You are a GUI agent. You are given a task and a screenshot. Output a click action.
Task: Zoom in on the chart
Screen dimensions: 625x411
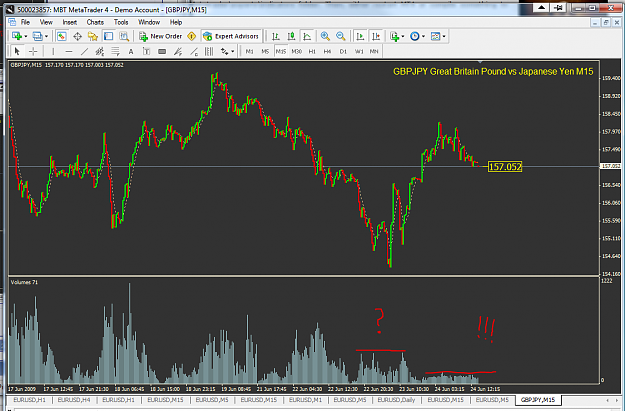click(325, 36)
